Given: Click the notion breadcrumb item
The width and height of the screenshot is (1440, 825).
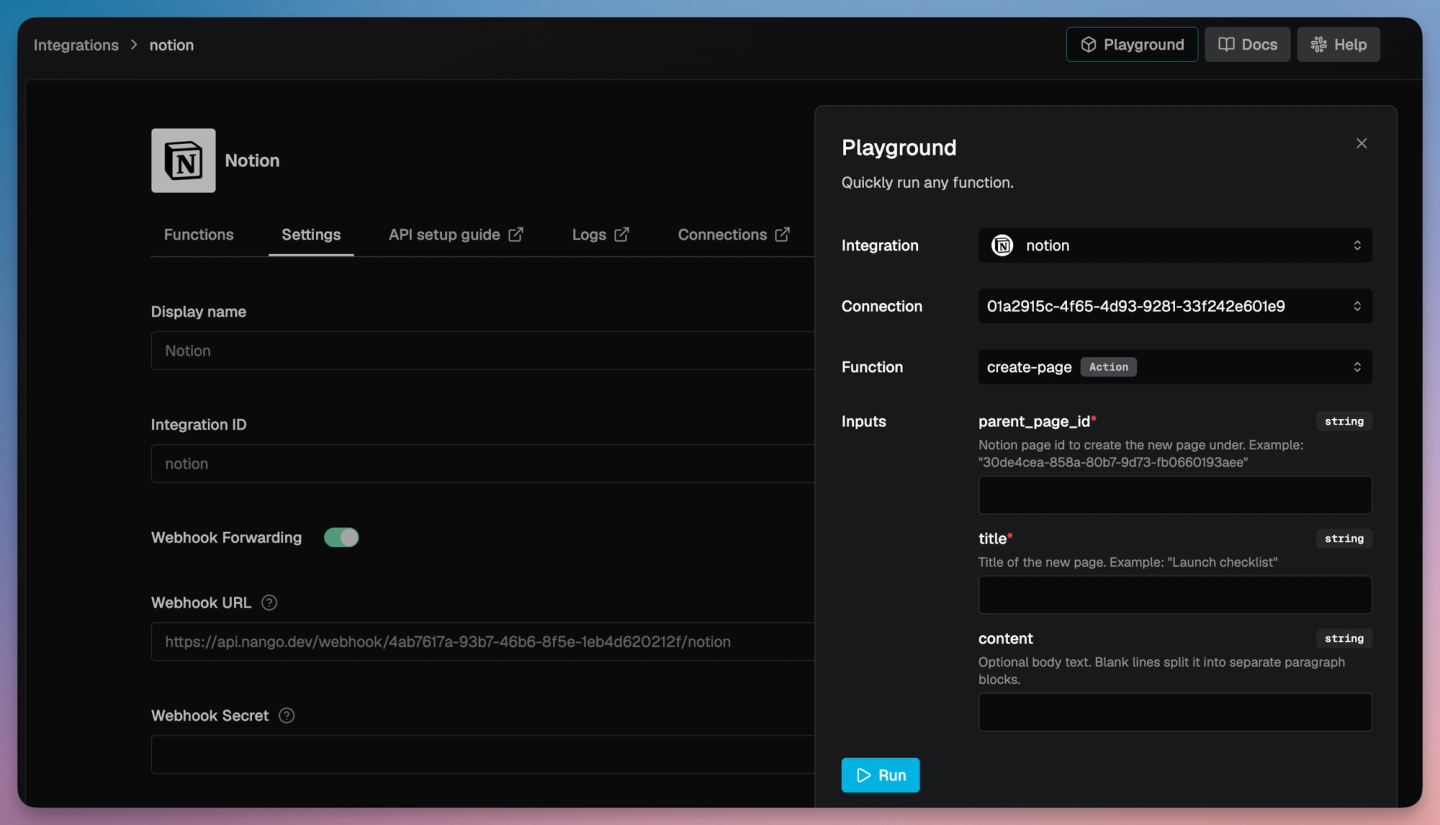Looking at the screenshot, I should pyautogui.click(x=172, y=45).
